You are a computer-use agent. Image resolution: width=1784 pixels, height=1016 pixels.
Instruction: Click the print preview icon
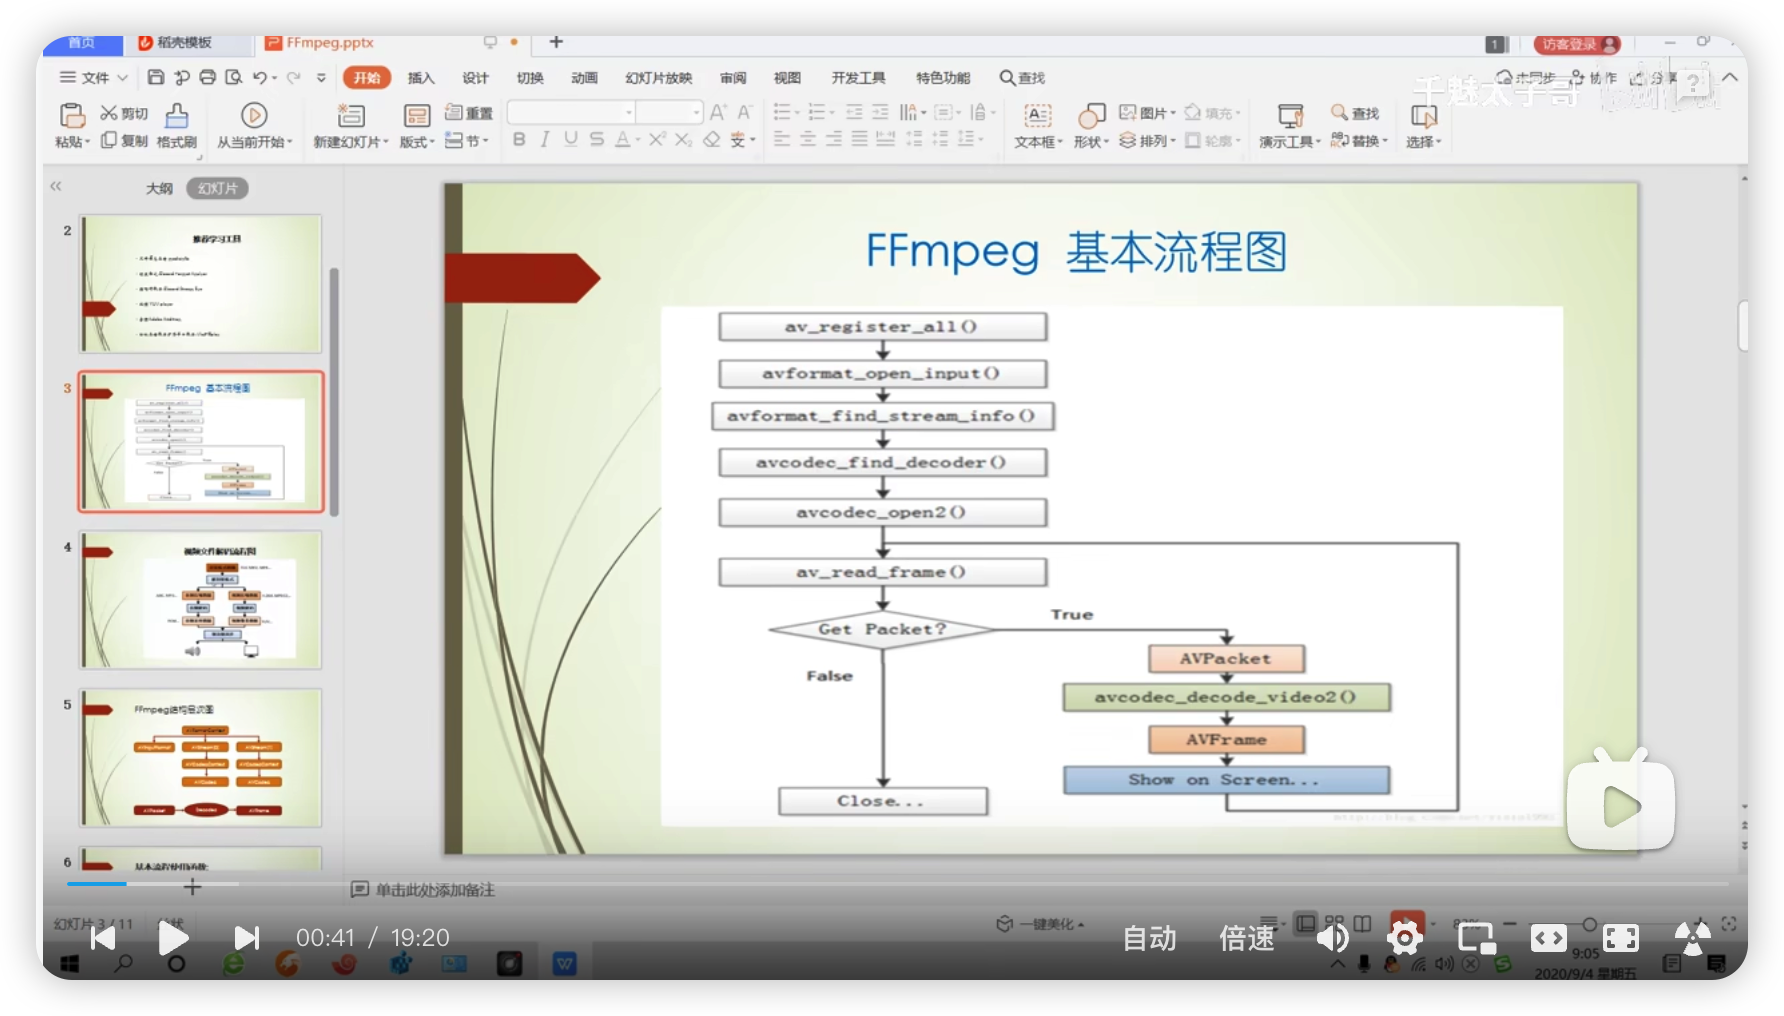[233, 77]
